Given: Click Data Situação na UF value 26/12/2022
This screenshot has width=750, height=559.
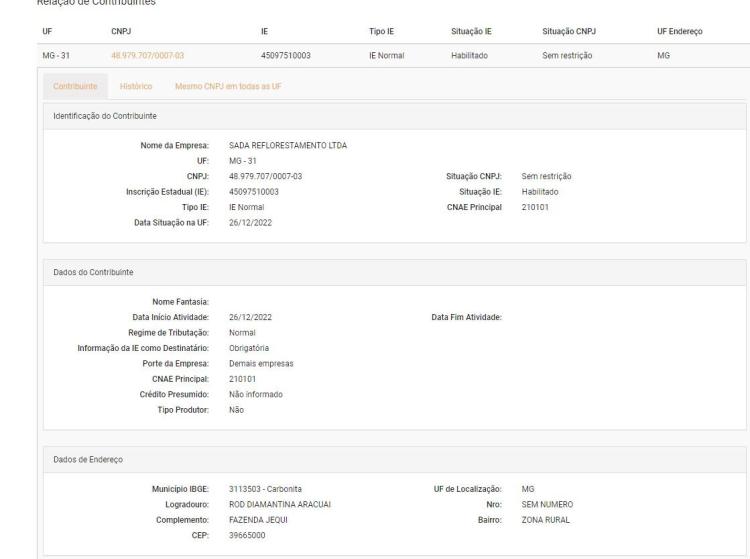Looking at the screenshot, I should click(x=250, y=223).
